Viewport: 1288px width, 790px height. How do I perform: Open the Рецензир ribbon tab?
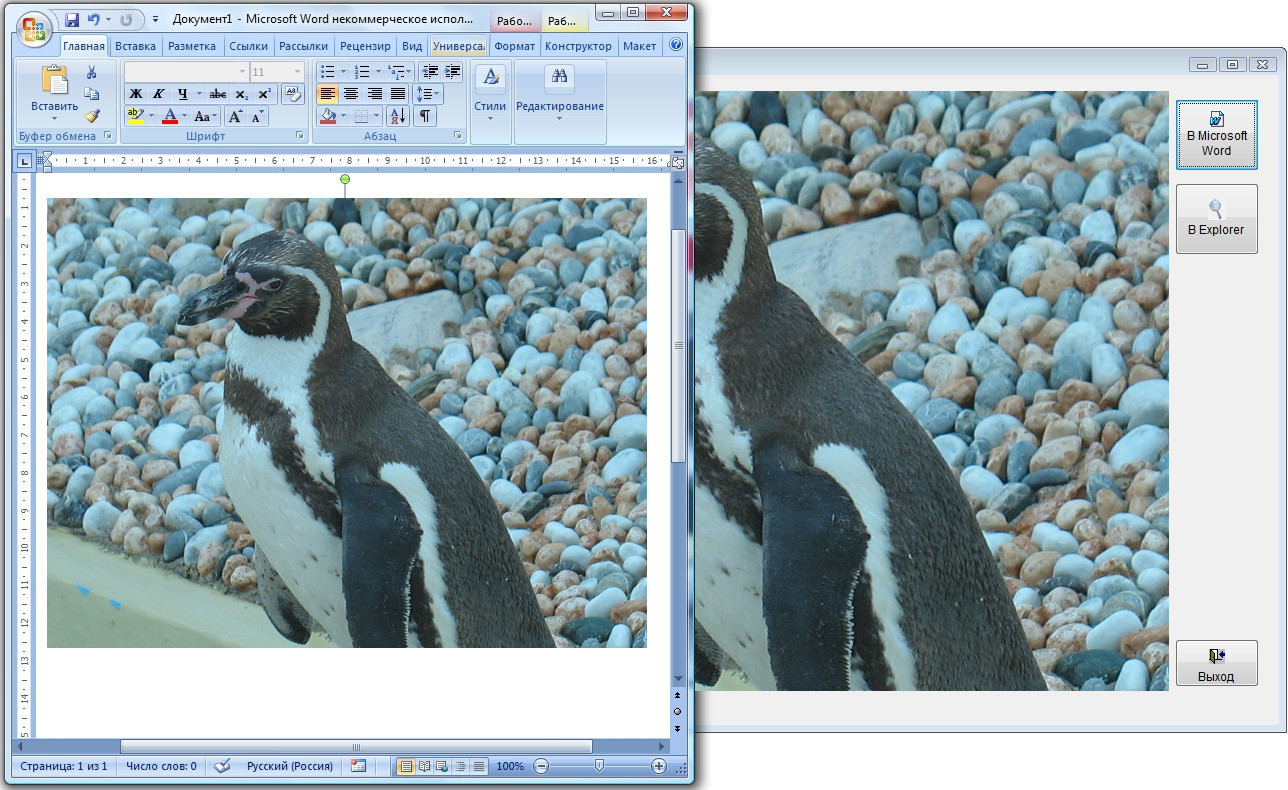[x=365, y=46]
